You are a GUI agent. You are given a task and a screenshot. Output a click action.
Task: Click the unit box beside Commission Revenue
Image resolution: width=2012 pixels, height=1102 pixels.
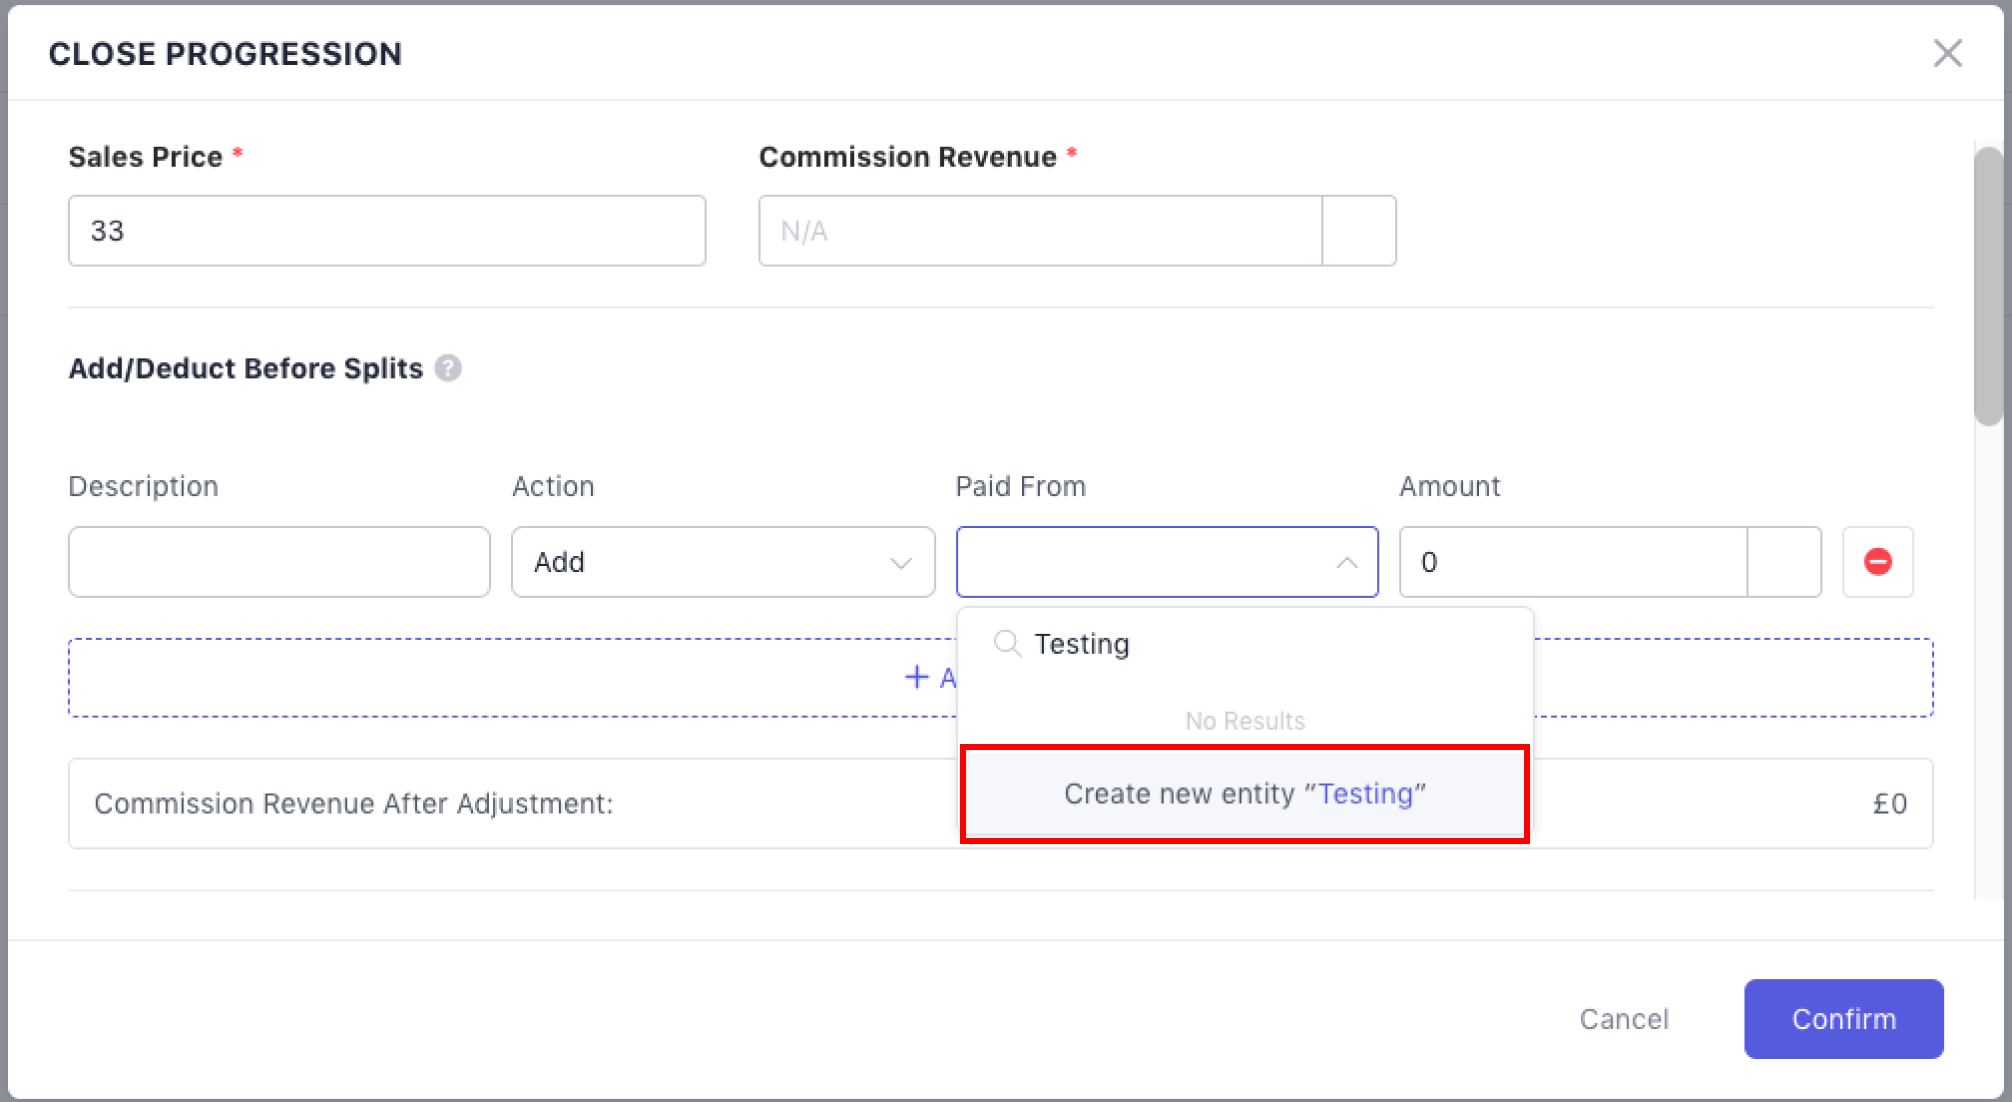coord(1358,231)
